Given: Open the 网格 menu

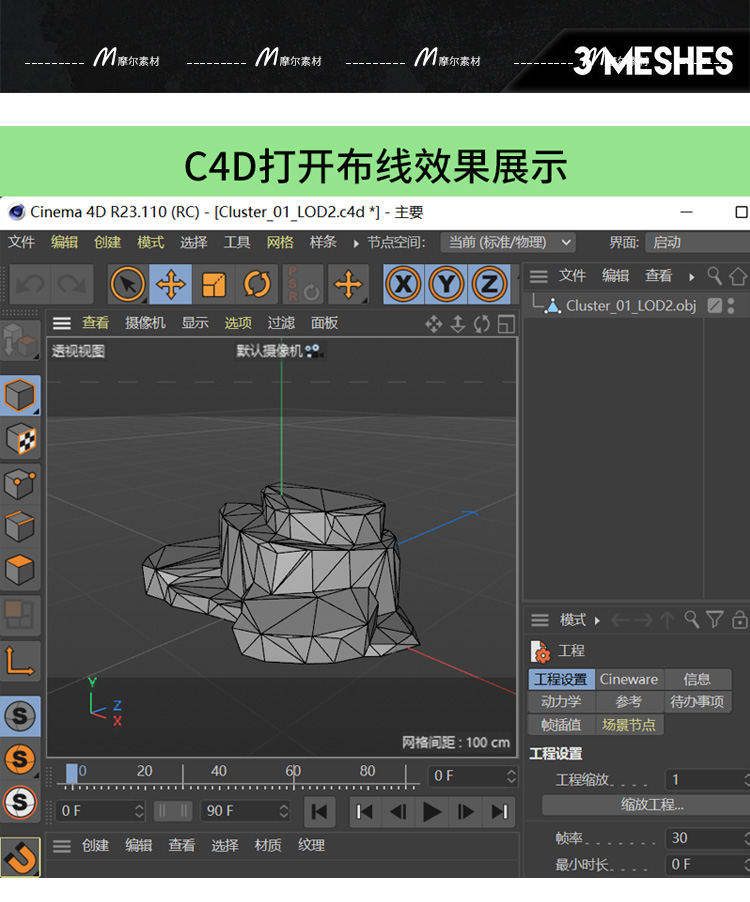Looking at the screenshot, I should [280, 242].
